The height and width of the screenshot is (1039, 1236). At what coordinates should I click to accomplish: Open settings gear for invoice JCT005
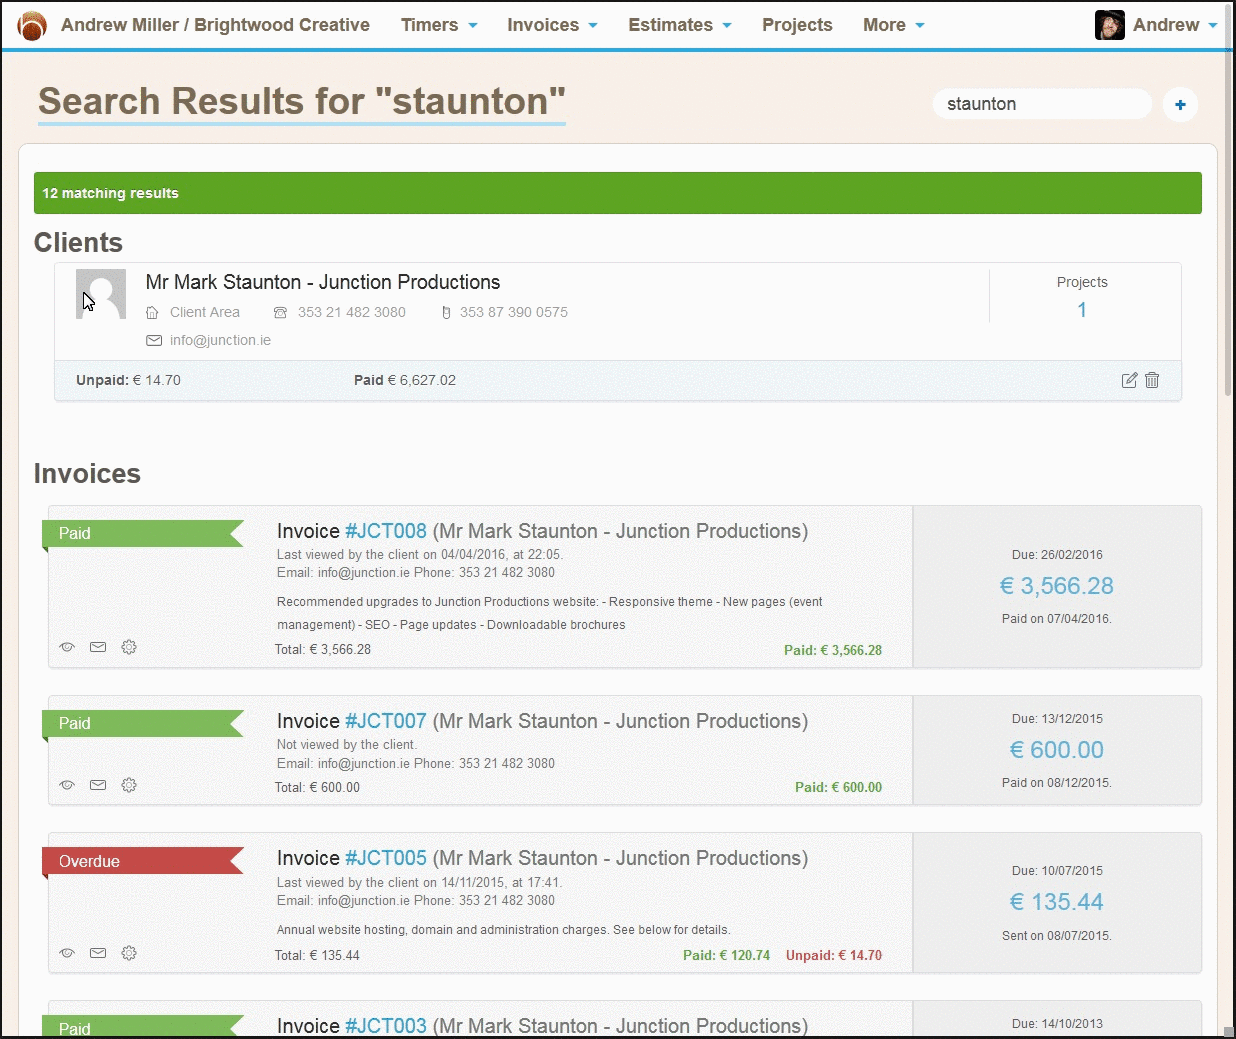129,953
